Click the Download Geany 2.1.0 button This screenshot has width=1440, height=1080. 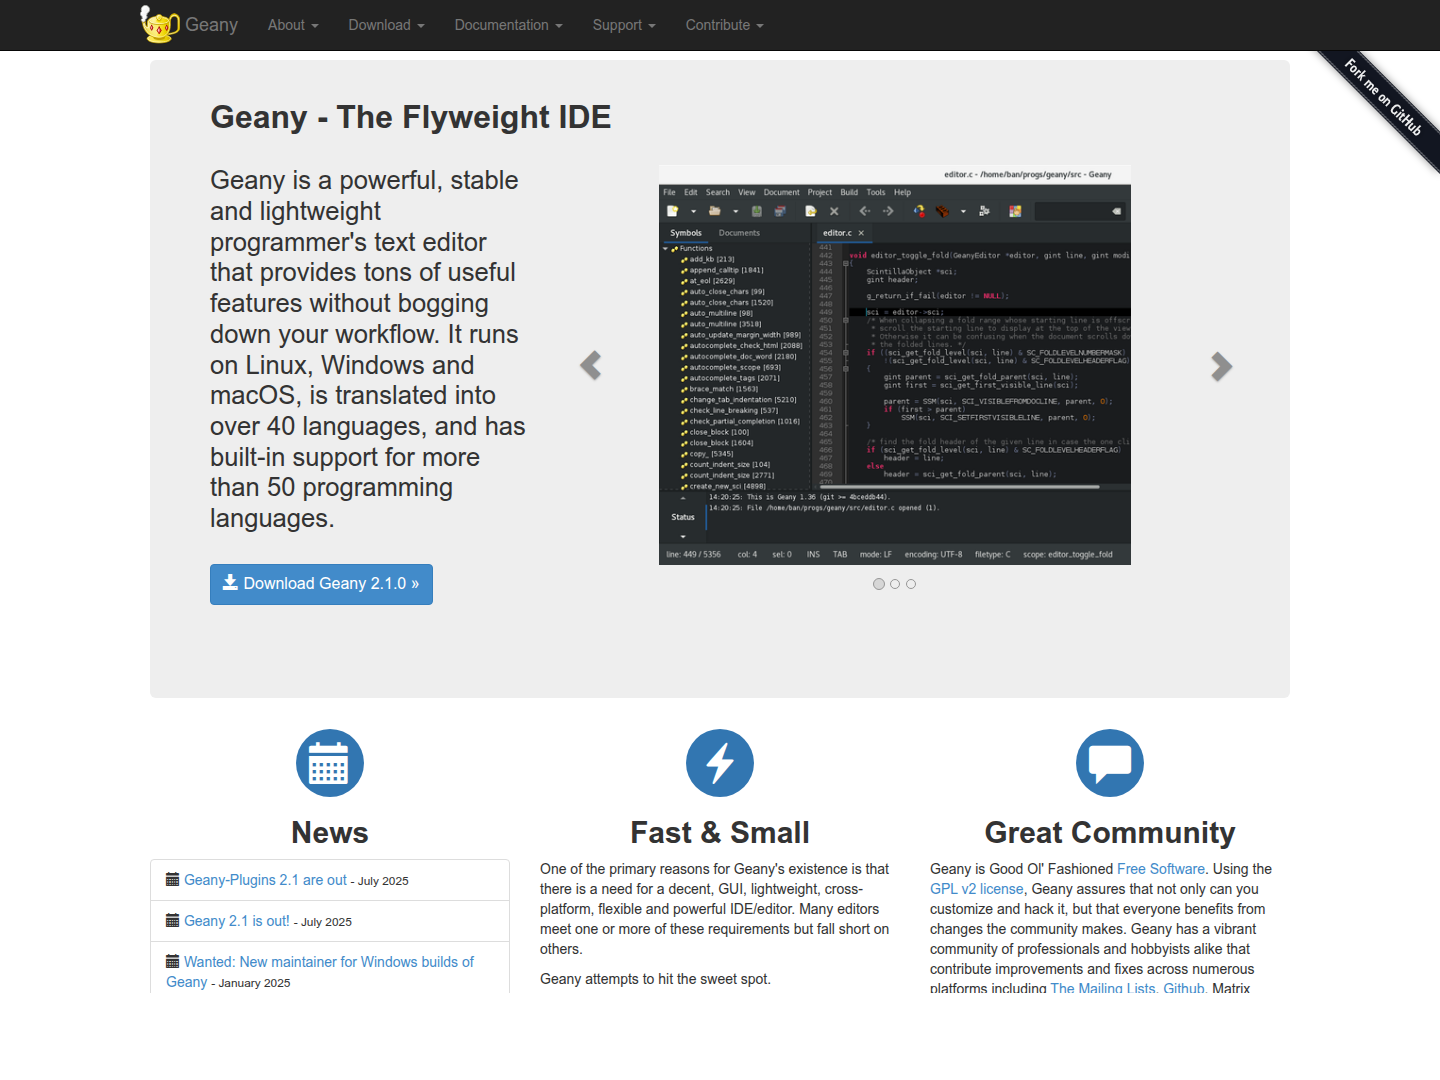click(321, 584)
